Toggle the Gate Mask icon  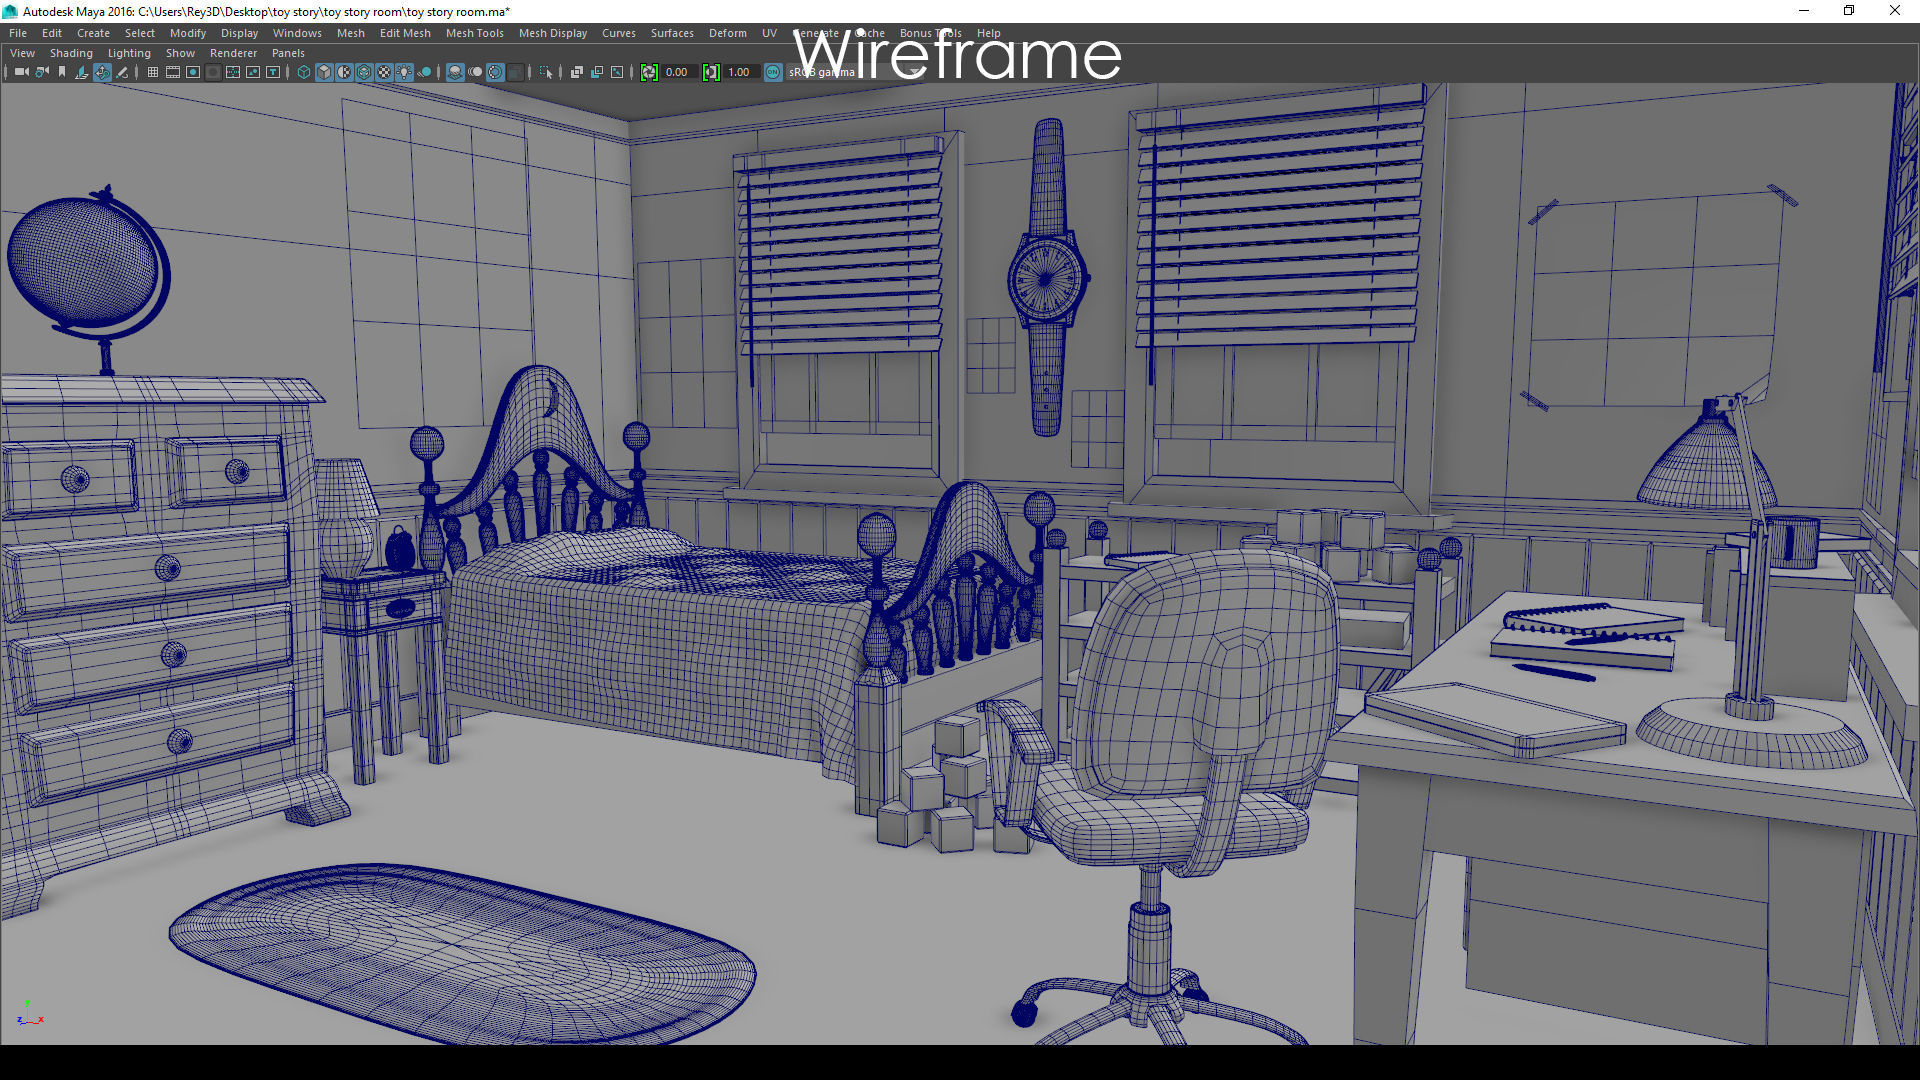tap(213, 72)
